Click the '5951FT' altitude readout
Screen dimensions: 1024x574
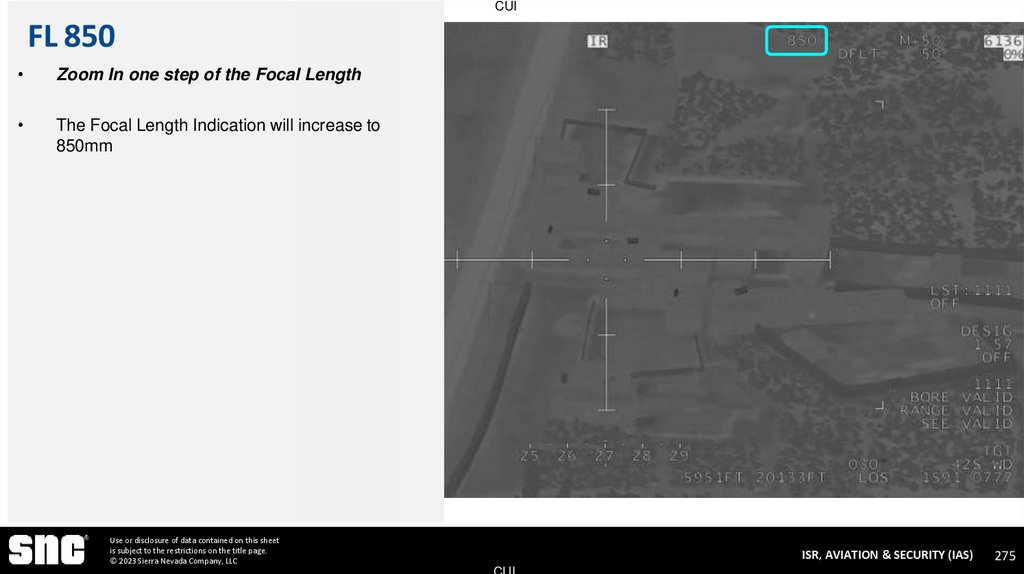click(x=713, y=478)
